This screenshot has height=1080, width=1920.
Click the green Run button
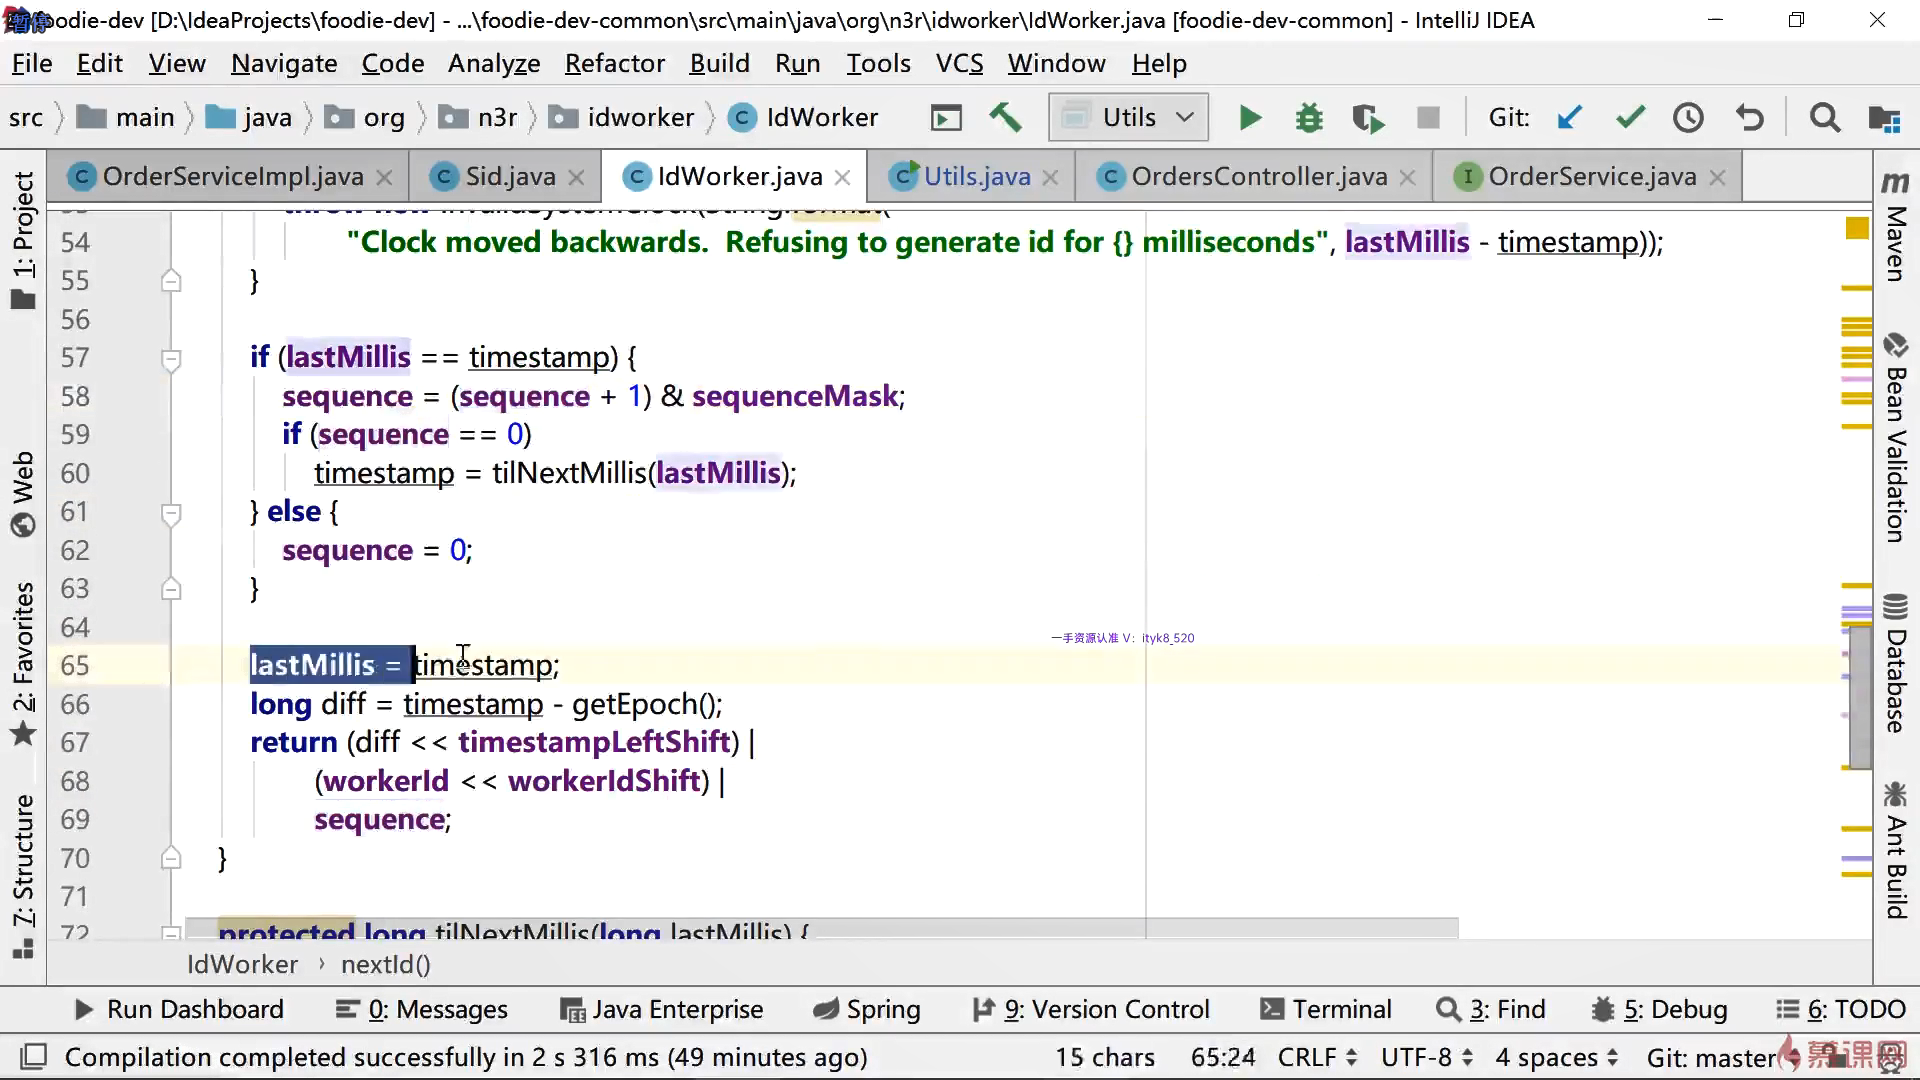1249,118
